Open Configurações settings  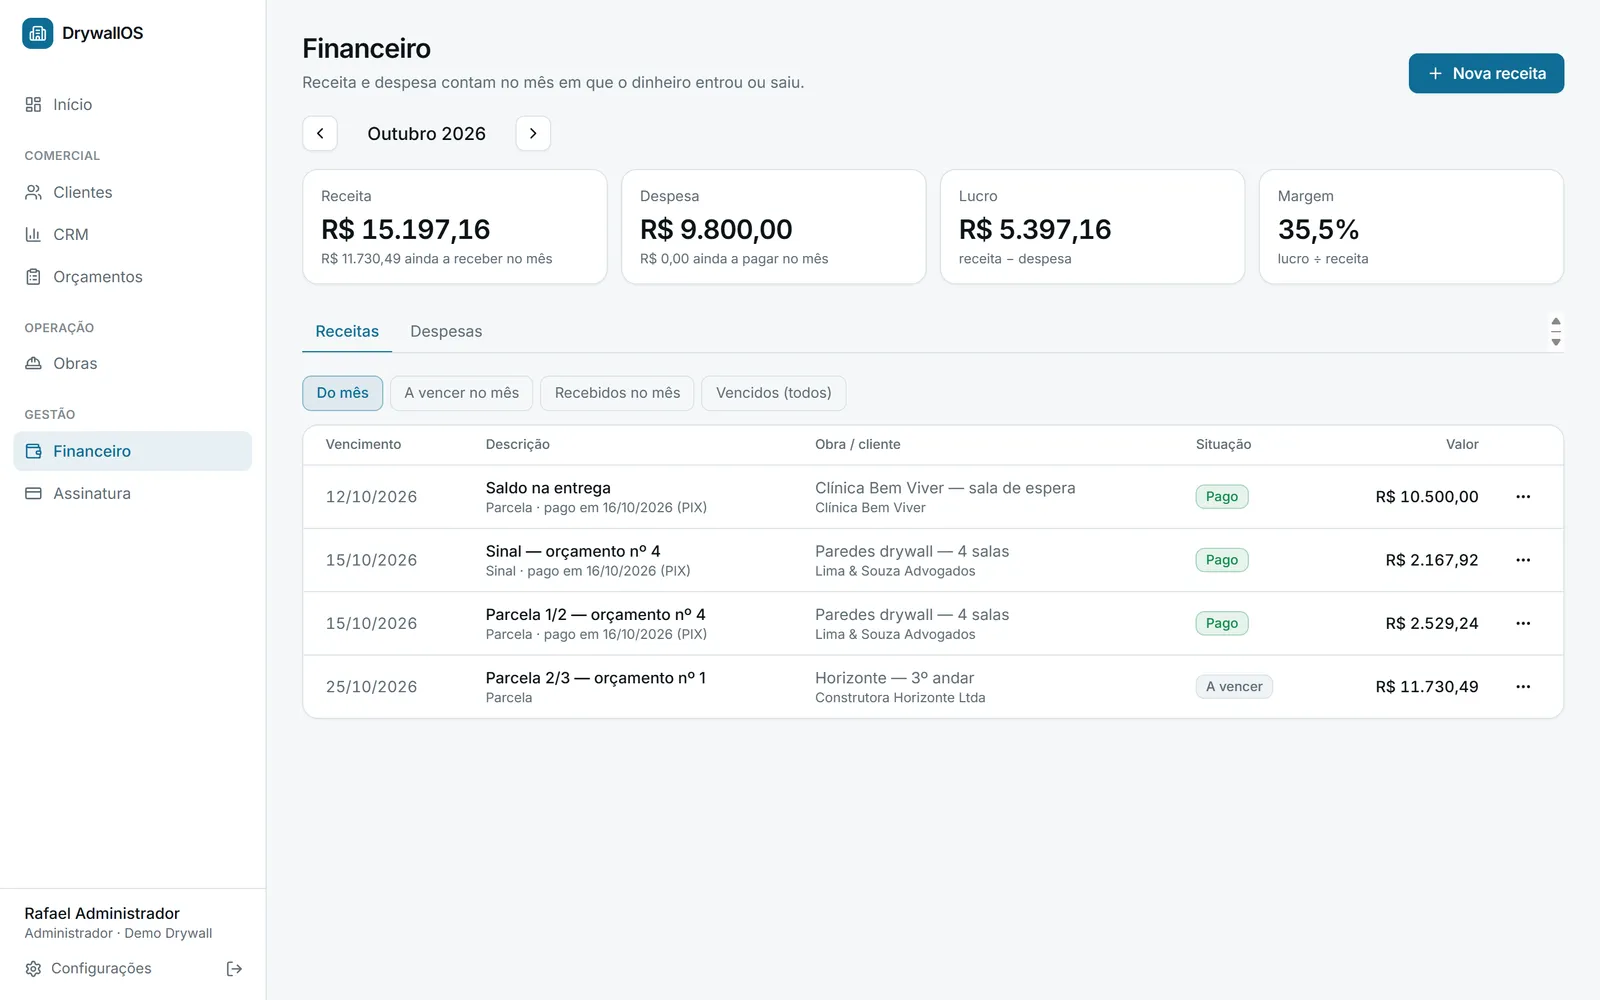[88, 968]
